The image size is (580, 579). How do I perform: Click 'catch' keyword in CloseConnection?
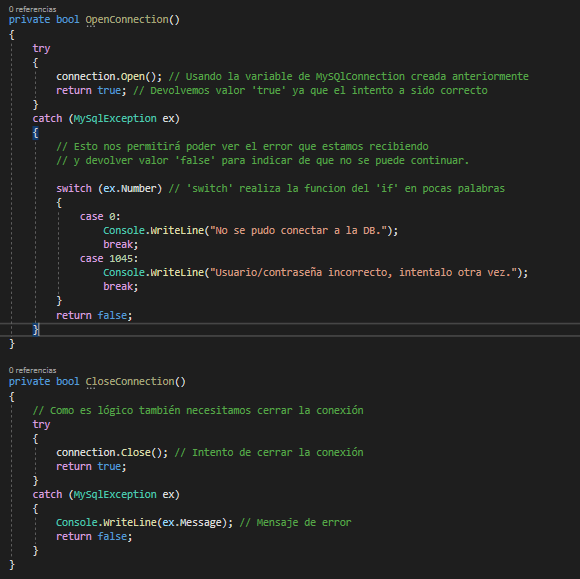click(47, 495)
